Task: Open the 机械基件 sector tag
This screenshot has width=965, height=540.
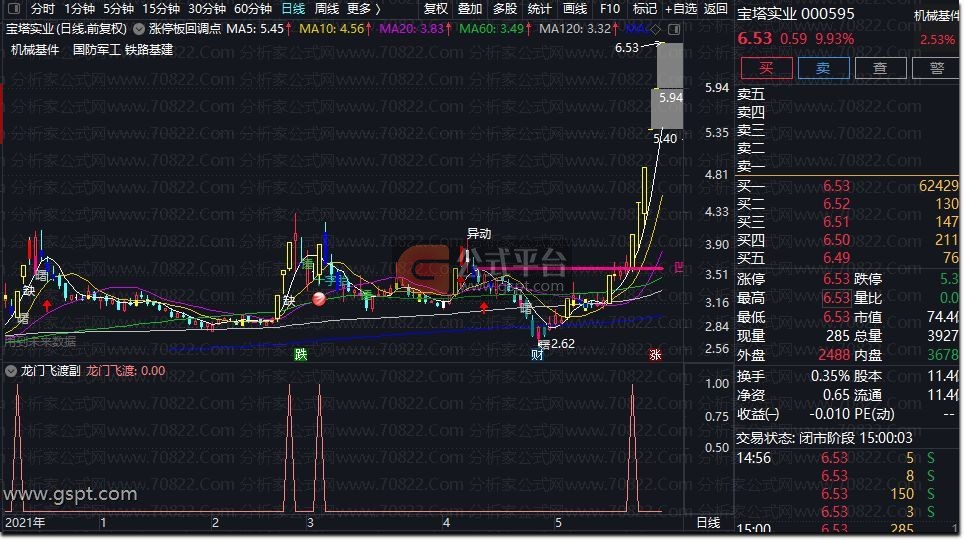Action: pyautogui.click(x=35, y=50)
